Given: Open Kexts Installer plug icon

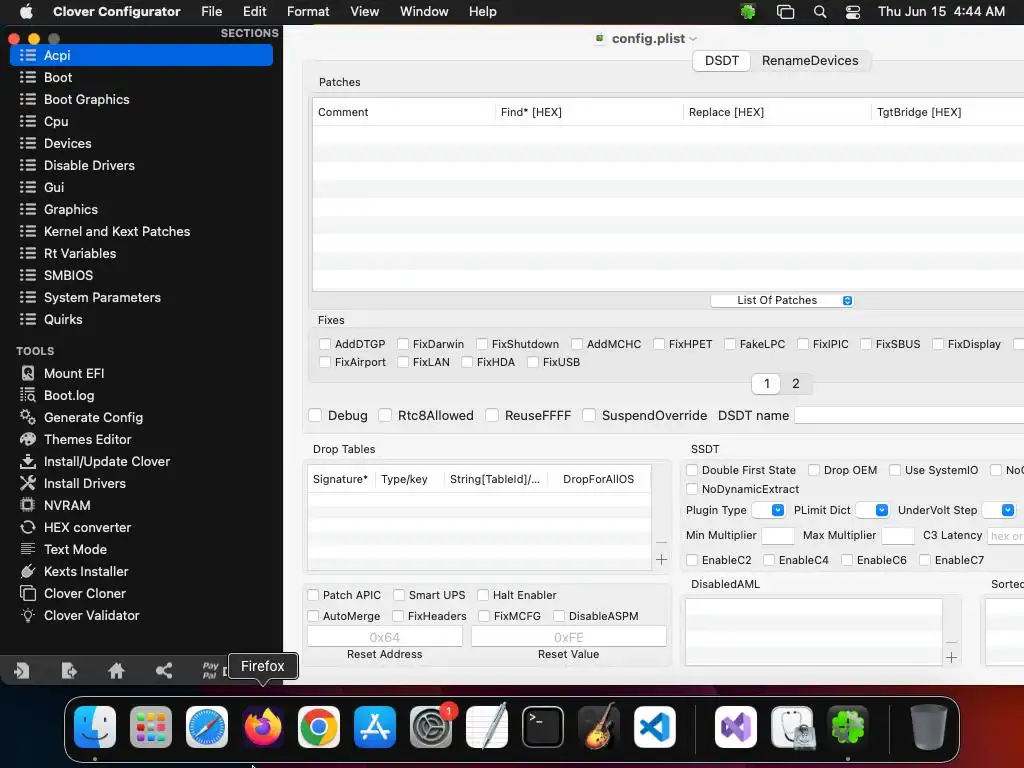Looking at the screenshot, I should tap(27, 571).
